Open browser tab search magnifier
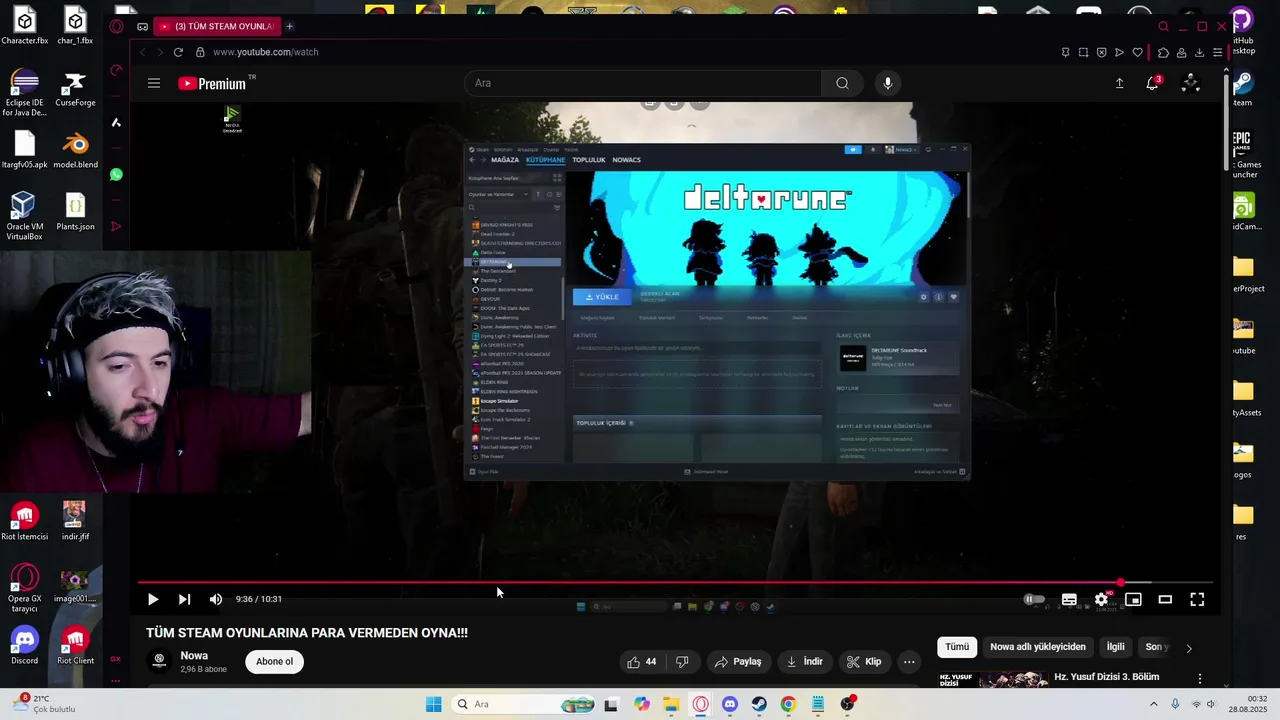The image size is (1280, 720). tap(1163, 26)
